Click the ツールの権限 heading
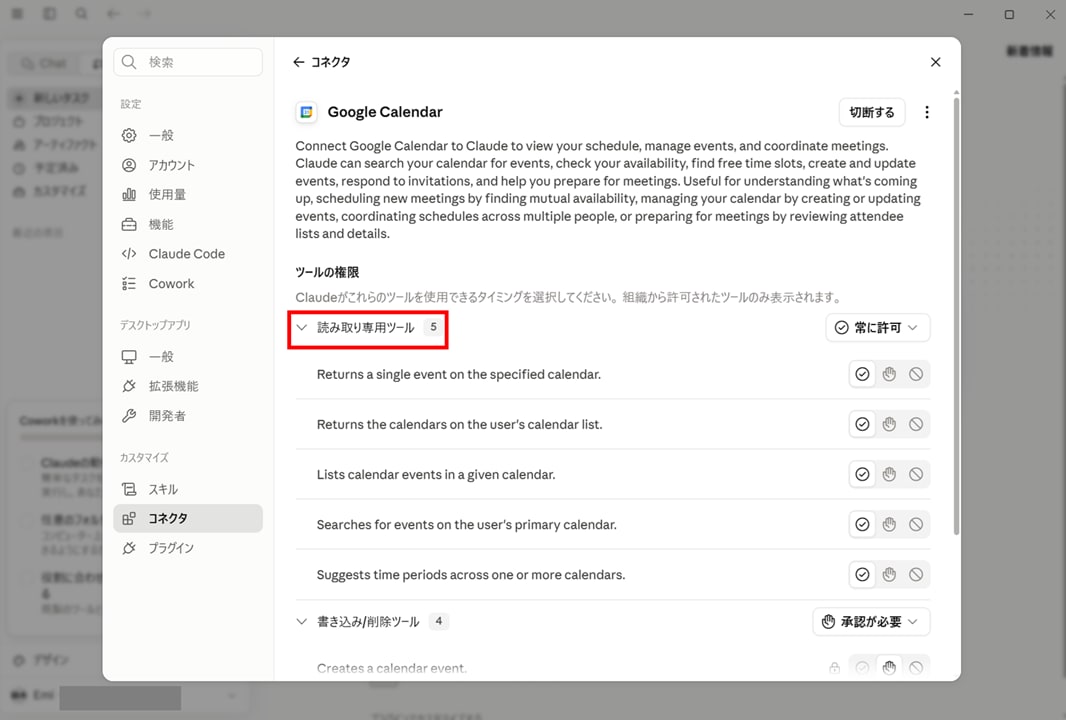This screenshot has width=1066, height=720. click(x=327, y=272)
